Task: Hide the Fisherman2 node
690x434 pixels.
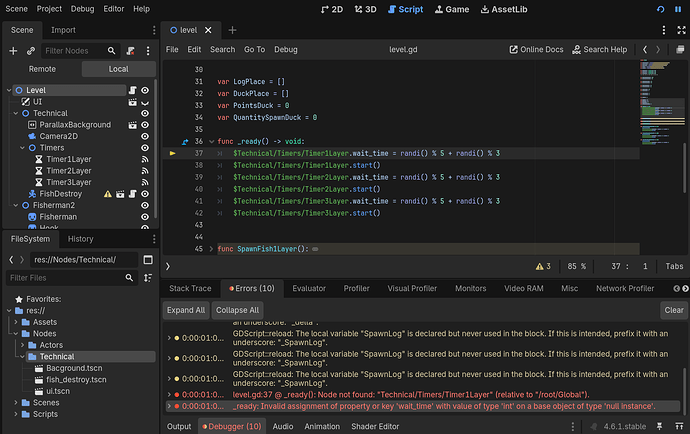Action: 146,205
